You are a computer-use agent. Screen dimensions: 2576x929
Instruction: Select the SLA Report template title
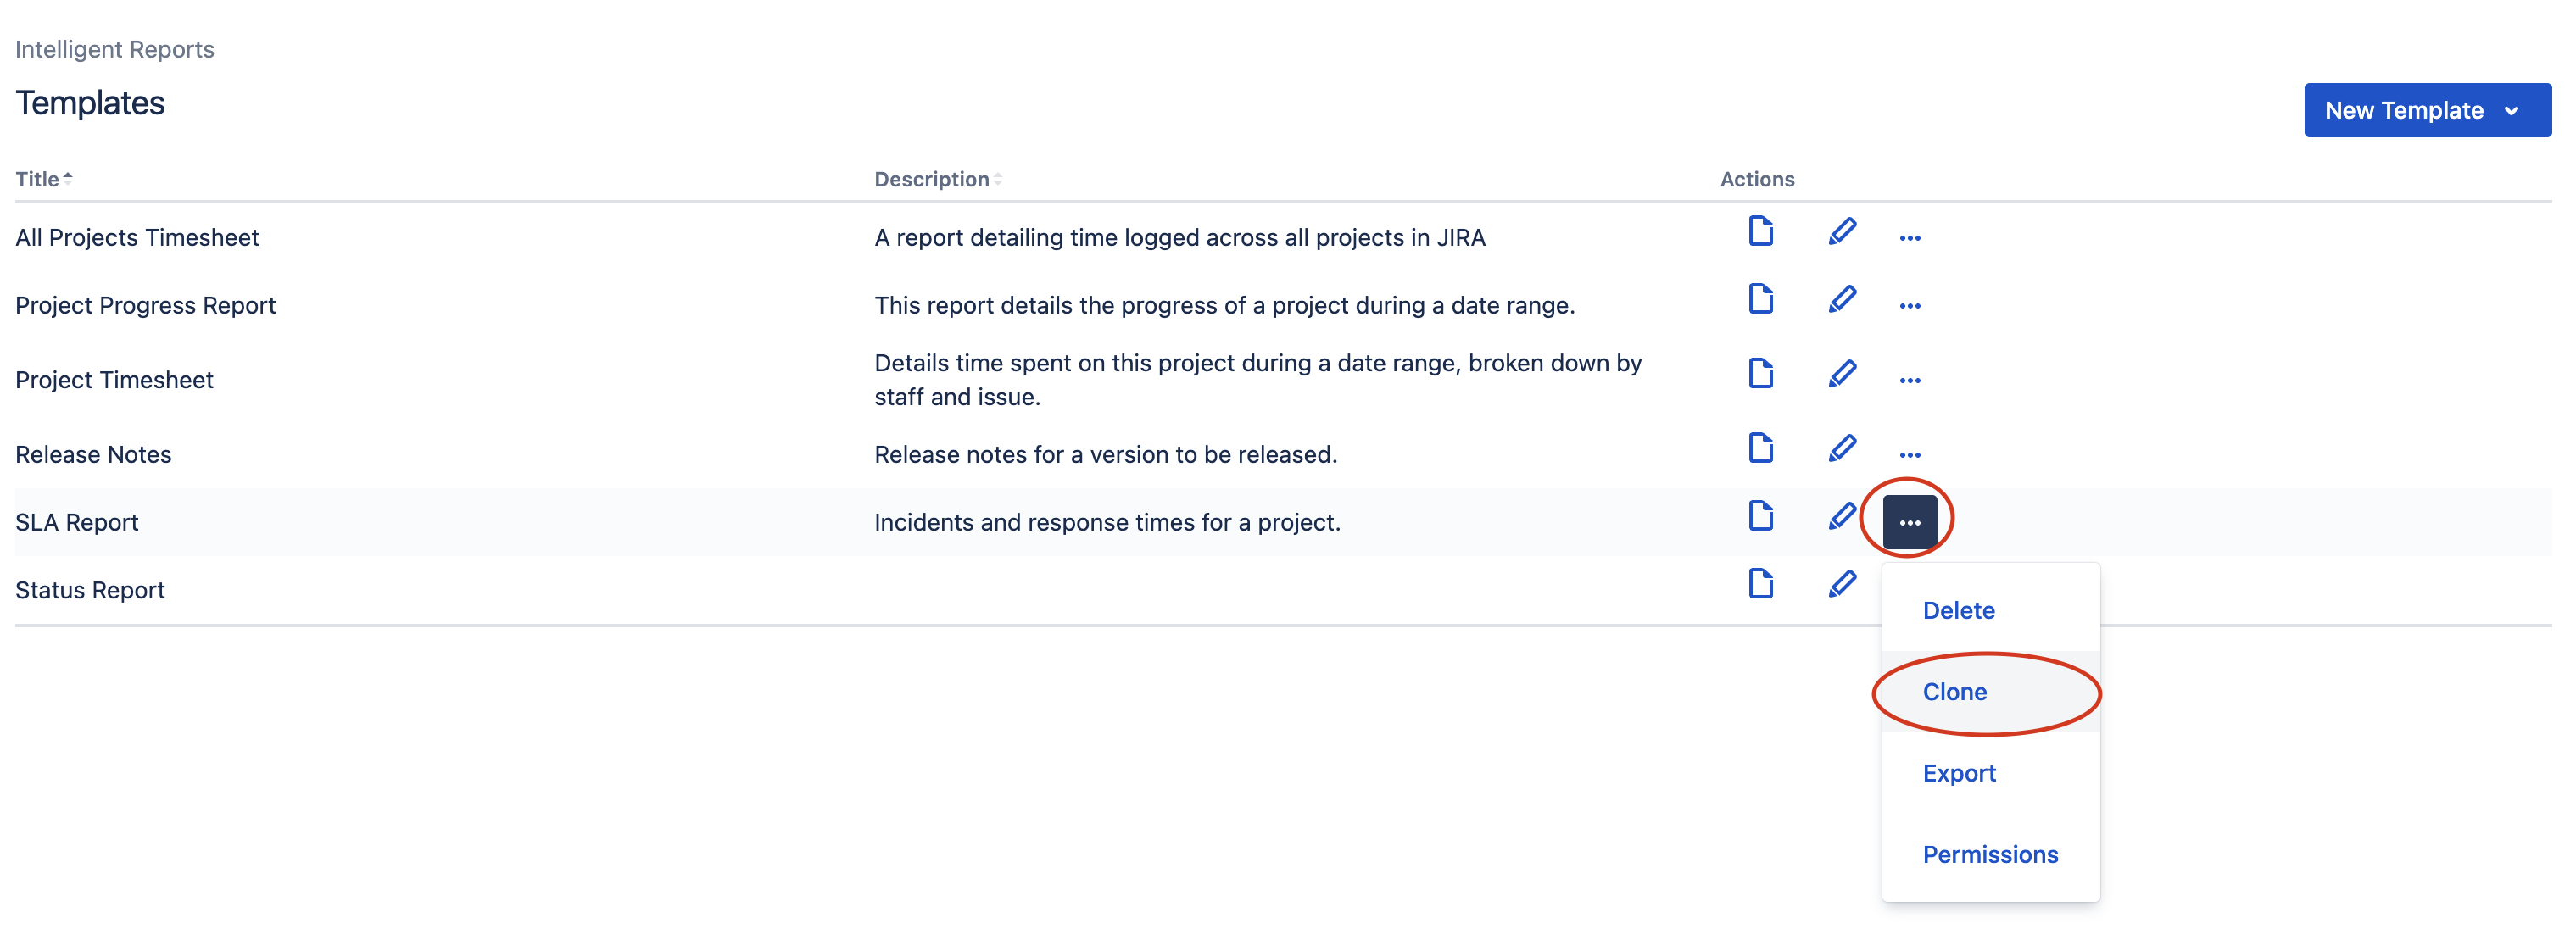[77, 521]
